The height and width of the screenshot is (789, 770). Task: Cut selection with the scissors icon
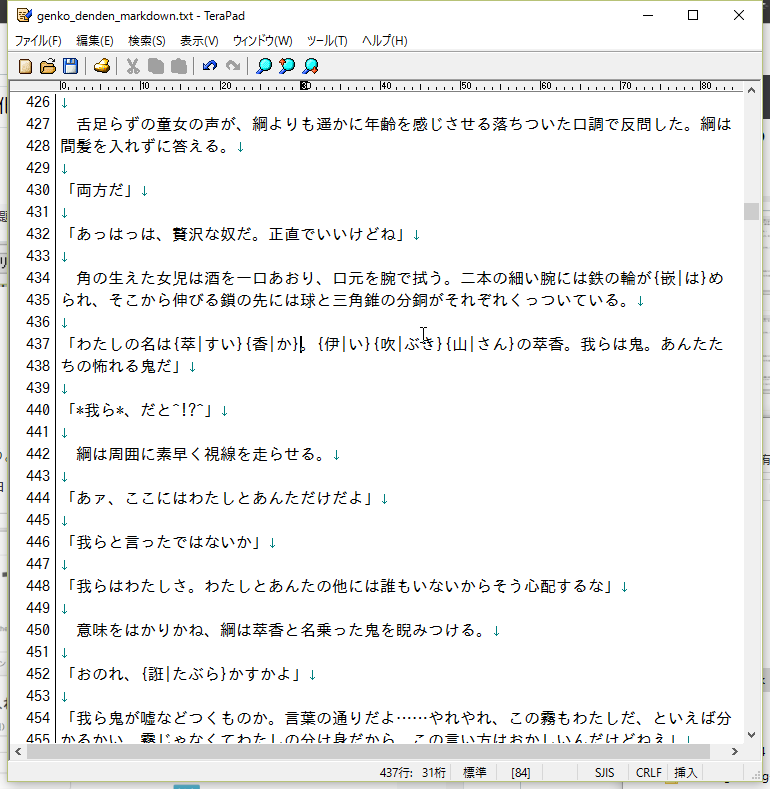[132, 66]
